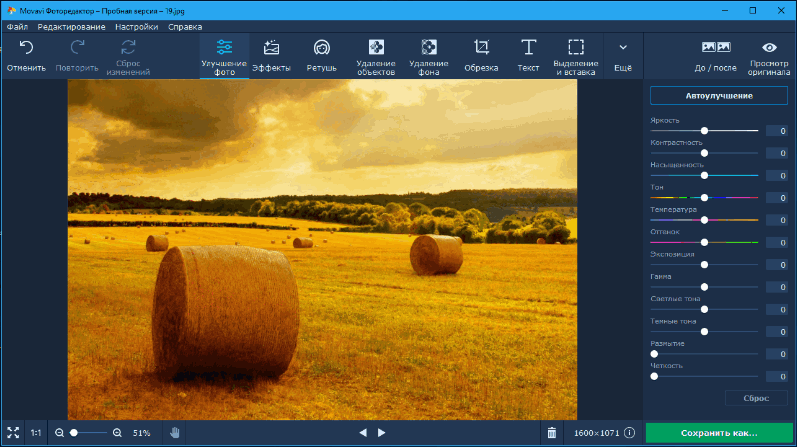Go to next image arrow
This screenshot has height=447, width=797.
click(x=381, y=433)
